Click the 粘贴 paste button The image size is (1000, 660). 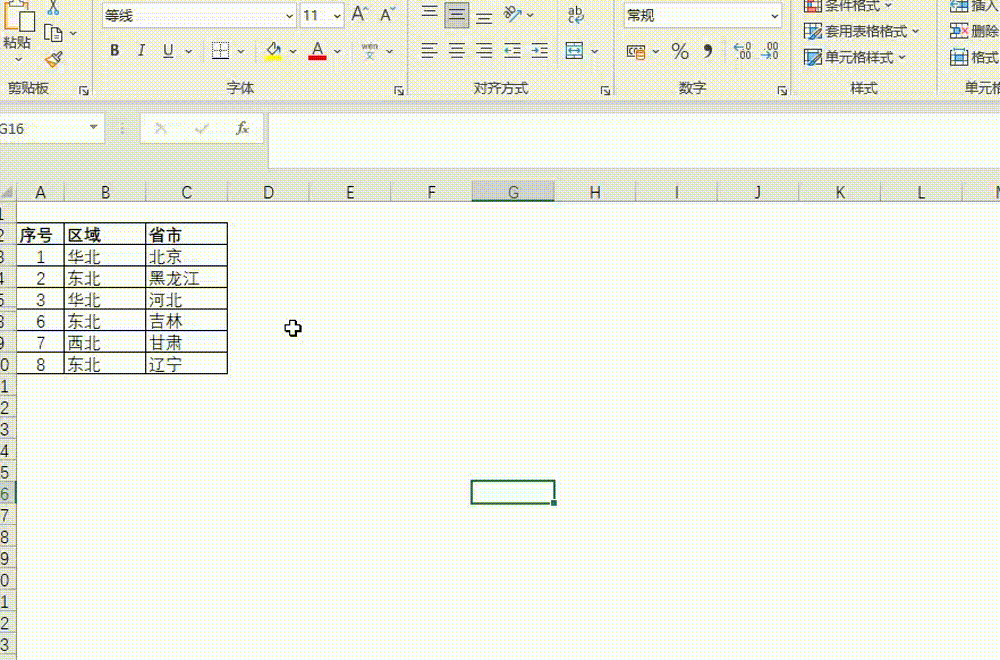(x=17, y=26)
